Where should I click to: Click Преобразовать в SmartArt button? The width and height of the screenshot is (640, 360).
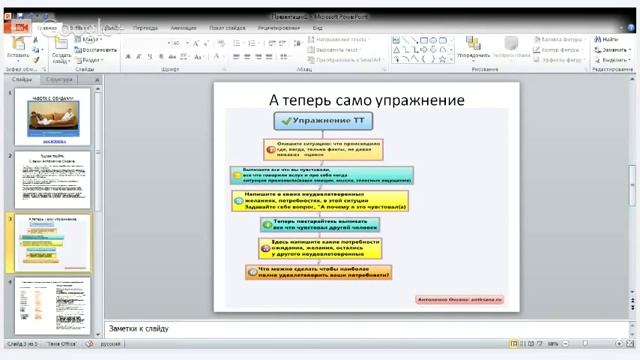[346, 60]
